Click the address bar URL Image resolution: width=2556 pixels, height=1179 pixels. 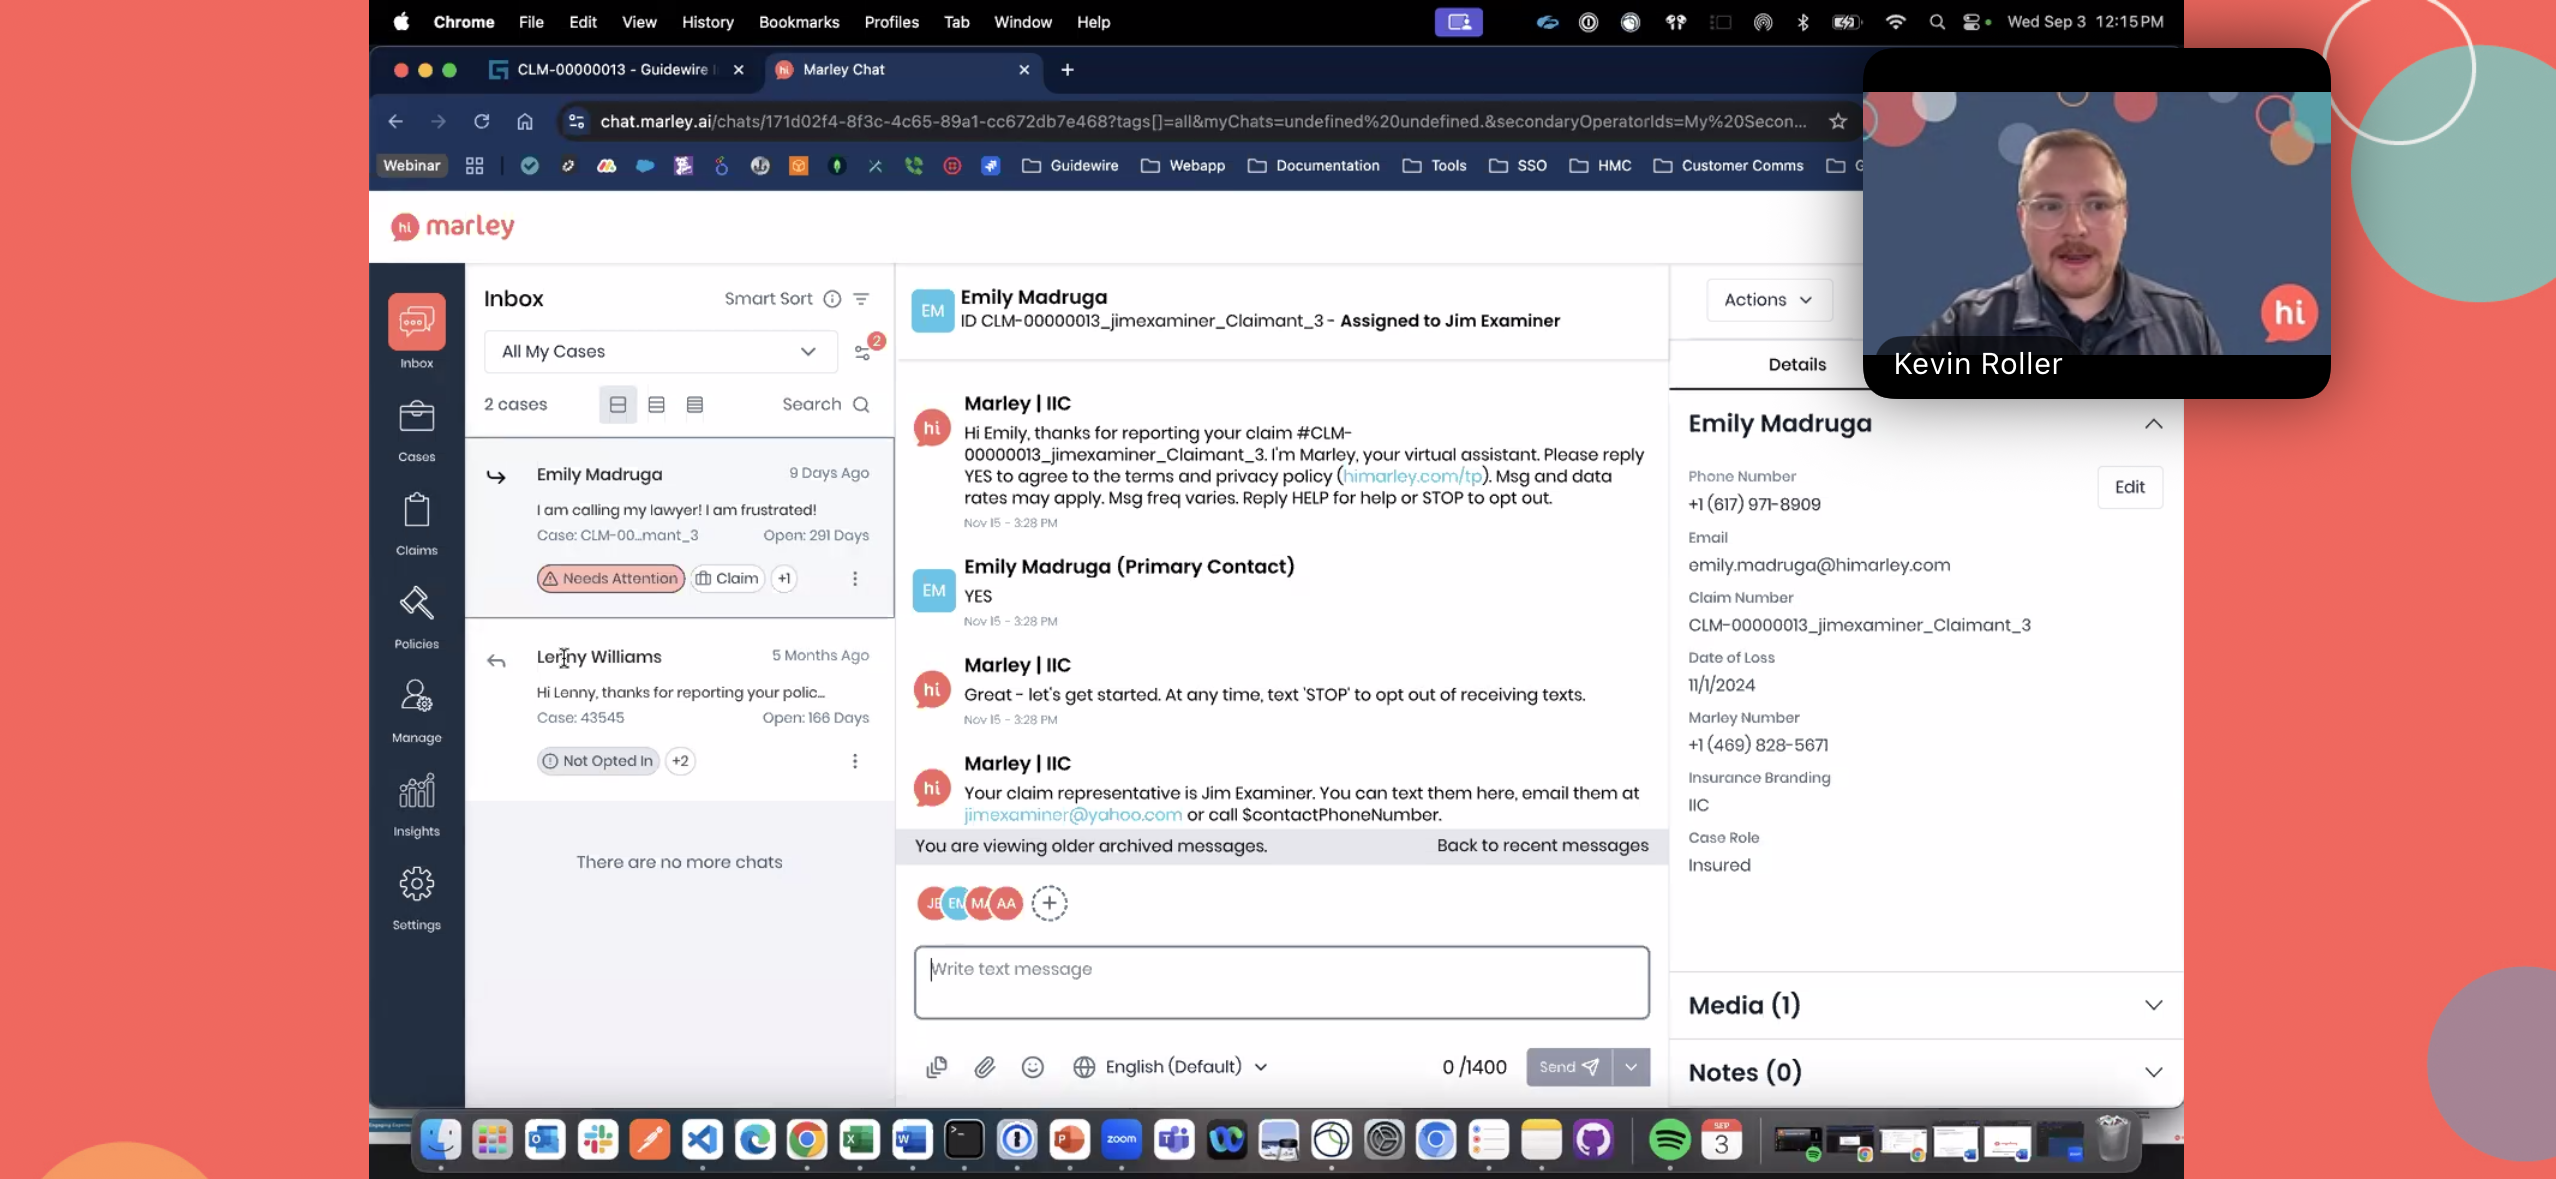[x=1202, y=121]
